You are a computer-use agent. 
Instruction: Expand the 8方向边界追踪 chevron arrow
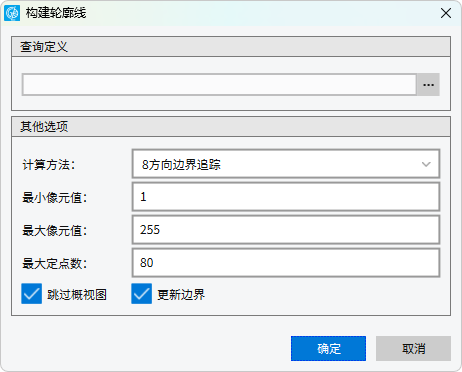(x=426, y=164)
